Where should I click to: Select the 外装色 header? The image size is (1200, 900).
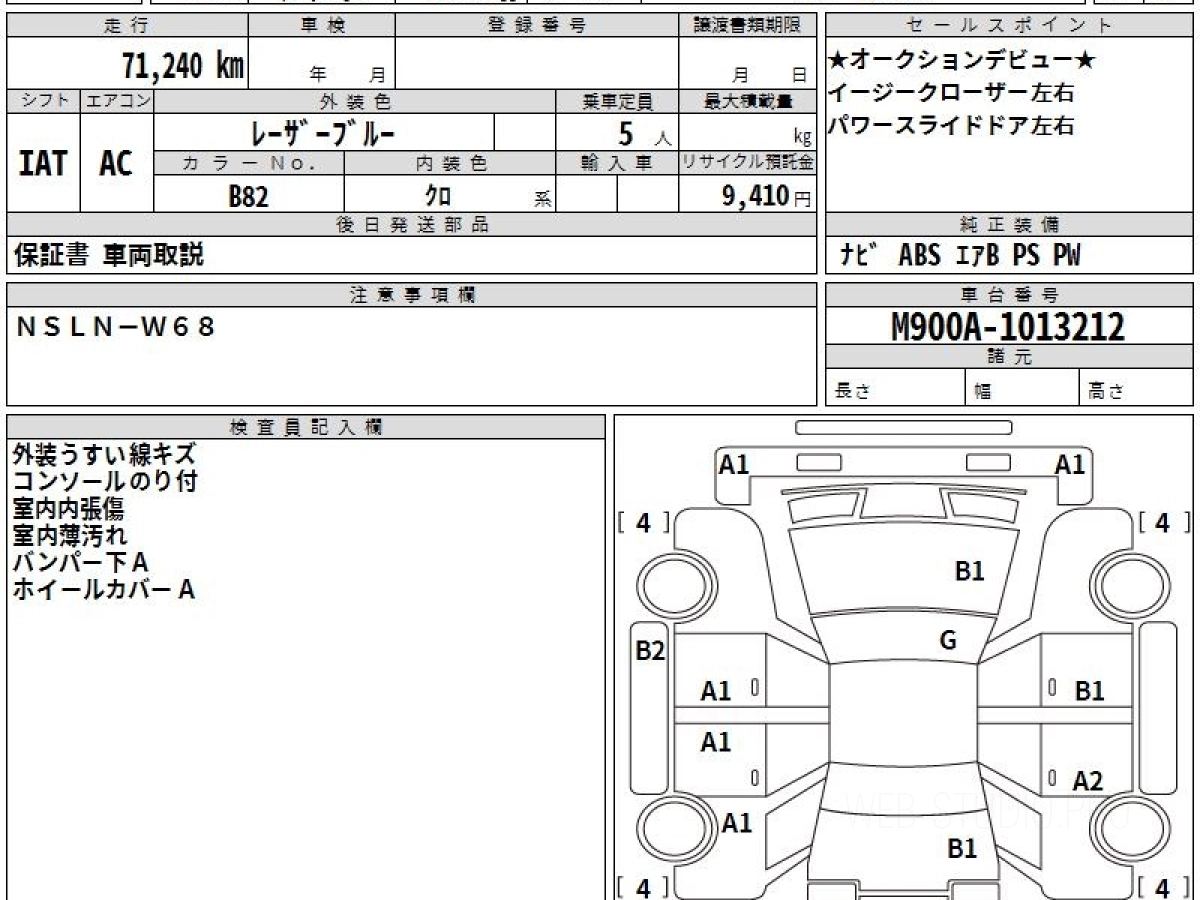355,101
